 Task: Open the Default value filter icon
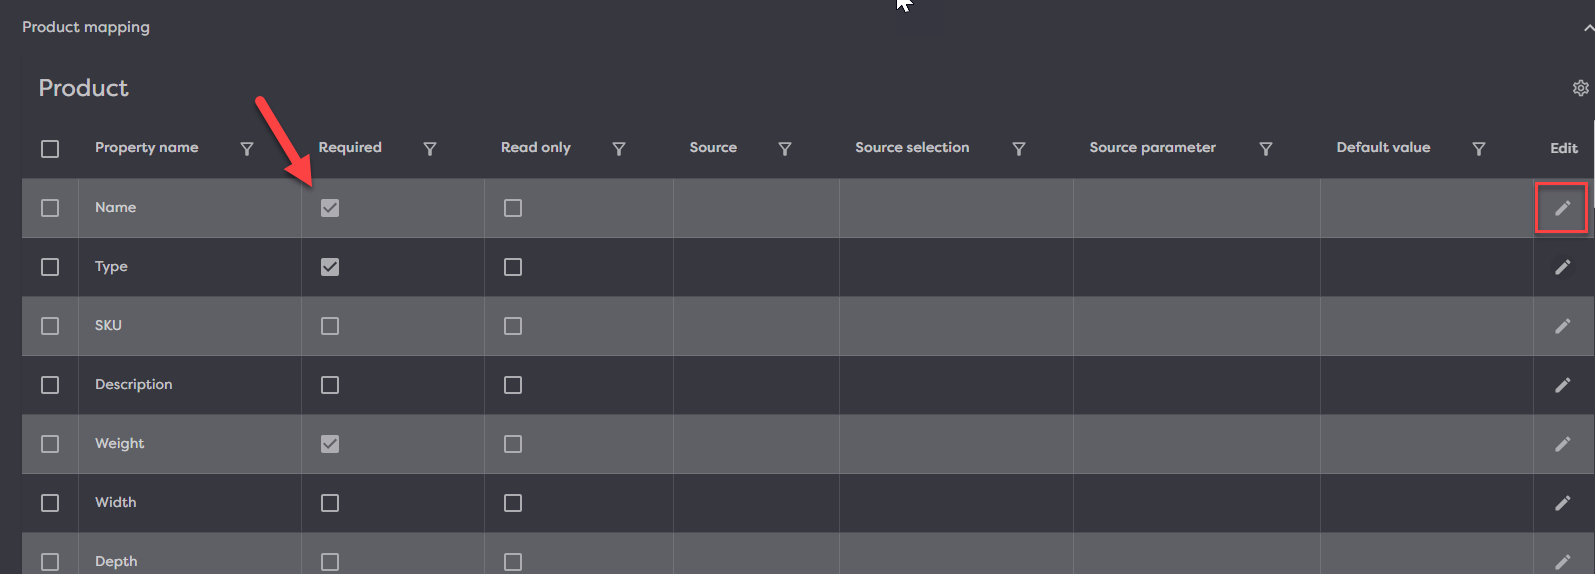(x=1479, y=149)
